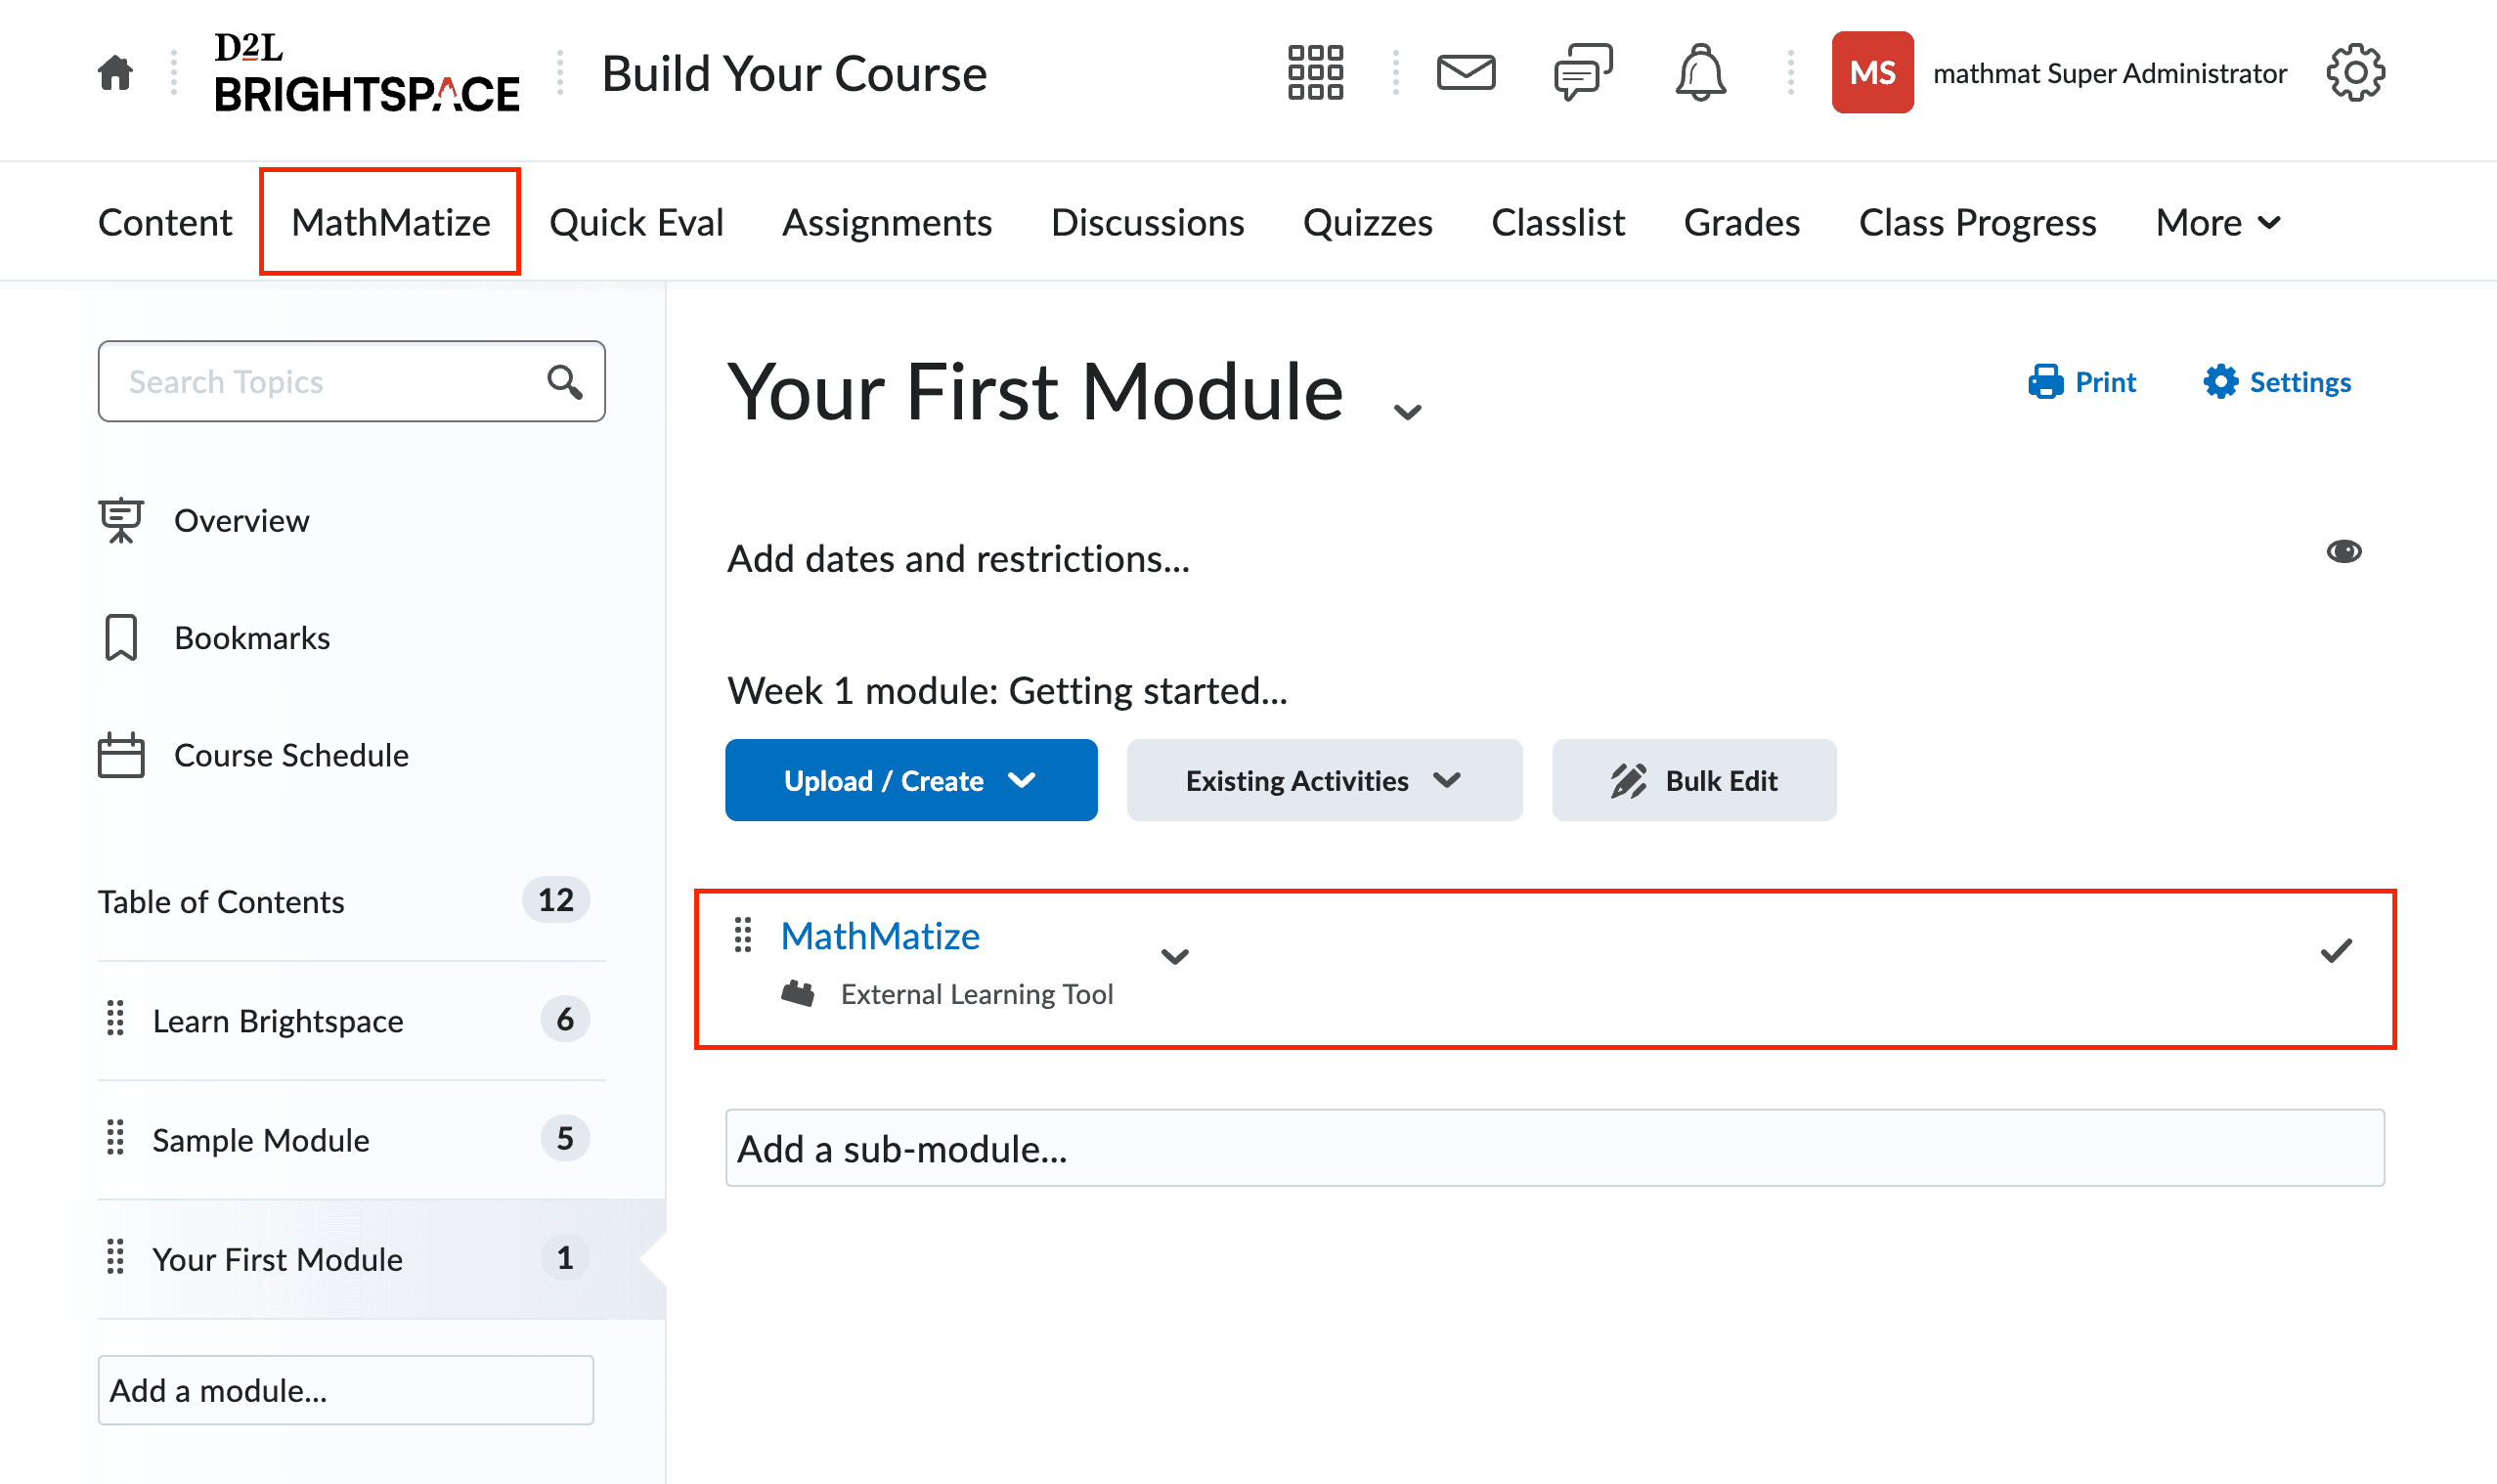Click the completion checkmark for MathMatize

pos(2336,950)
